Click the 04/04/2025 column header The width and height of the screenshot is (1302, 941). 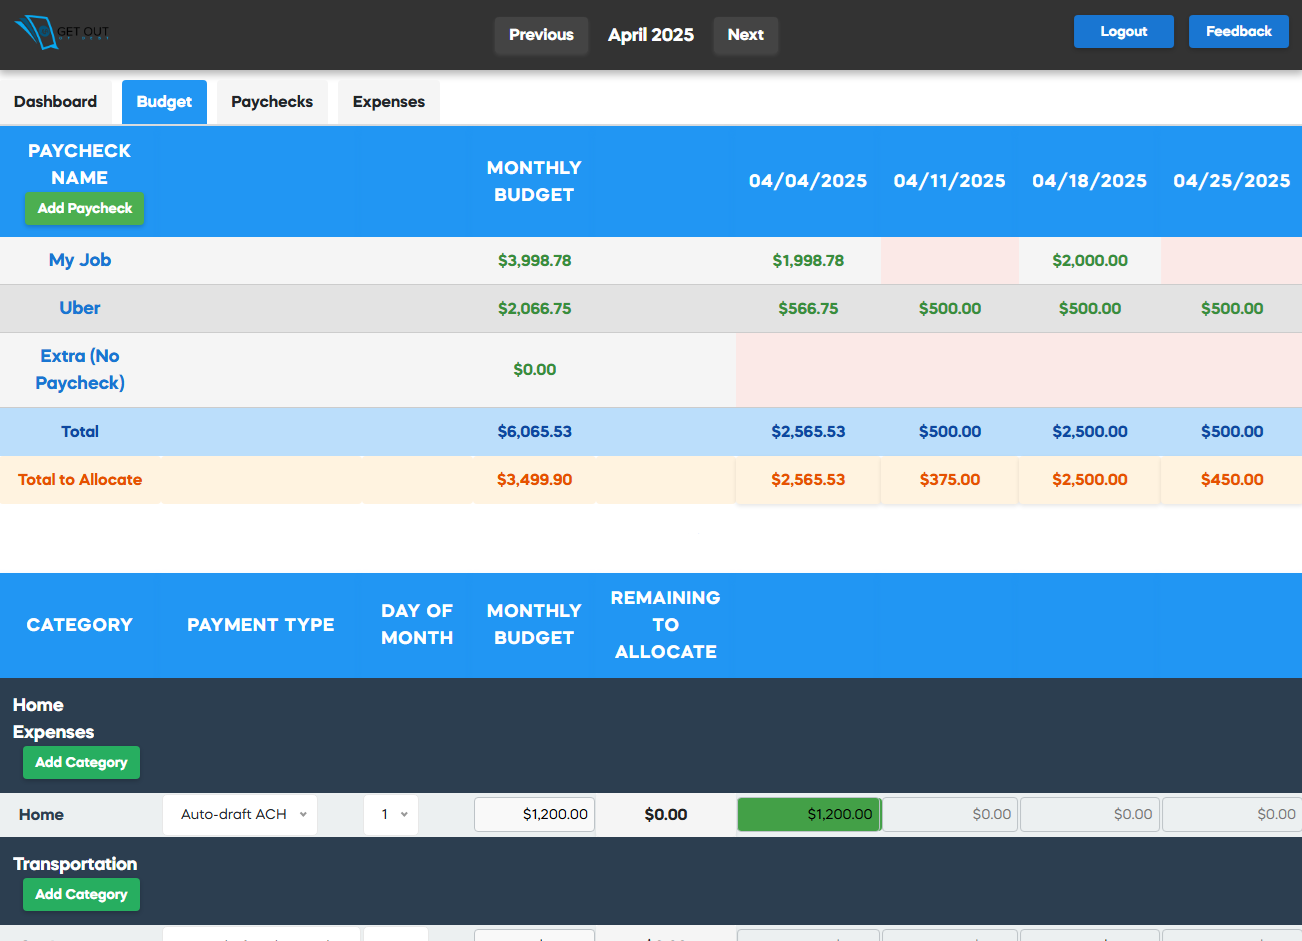click(x=808, y=181)
